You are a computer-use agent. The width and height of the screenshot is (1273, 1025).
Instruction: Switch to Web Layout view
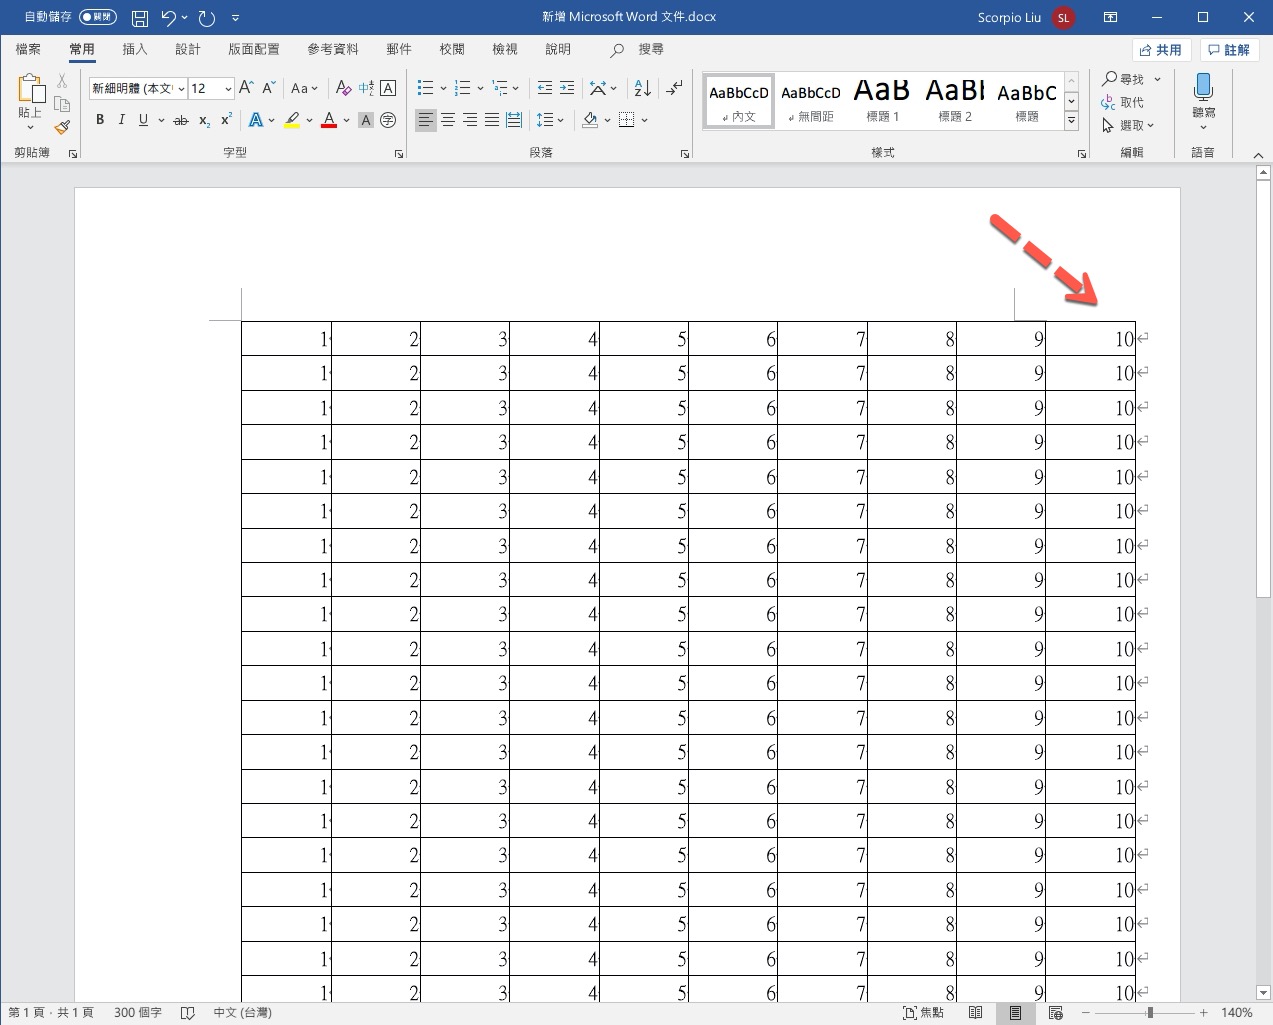(1055, 1013)
